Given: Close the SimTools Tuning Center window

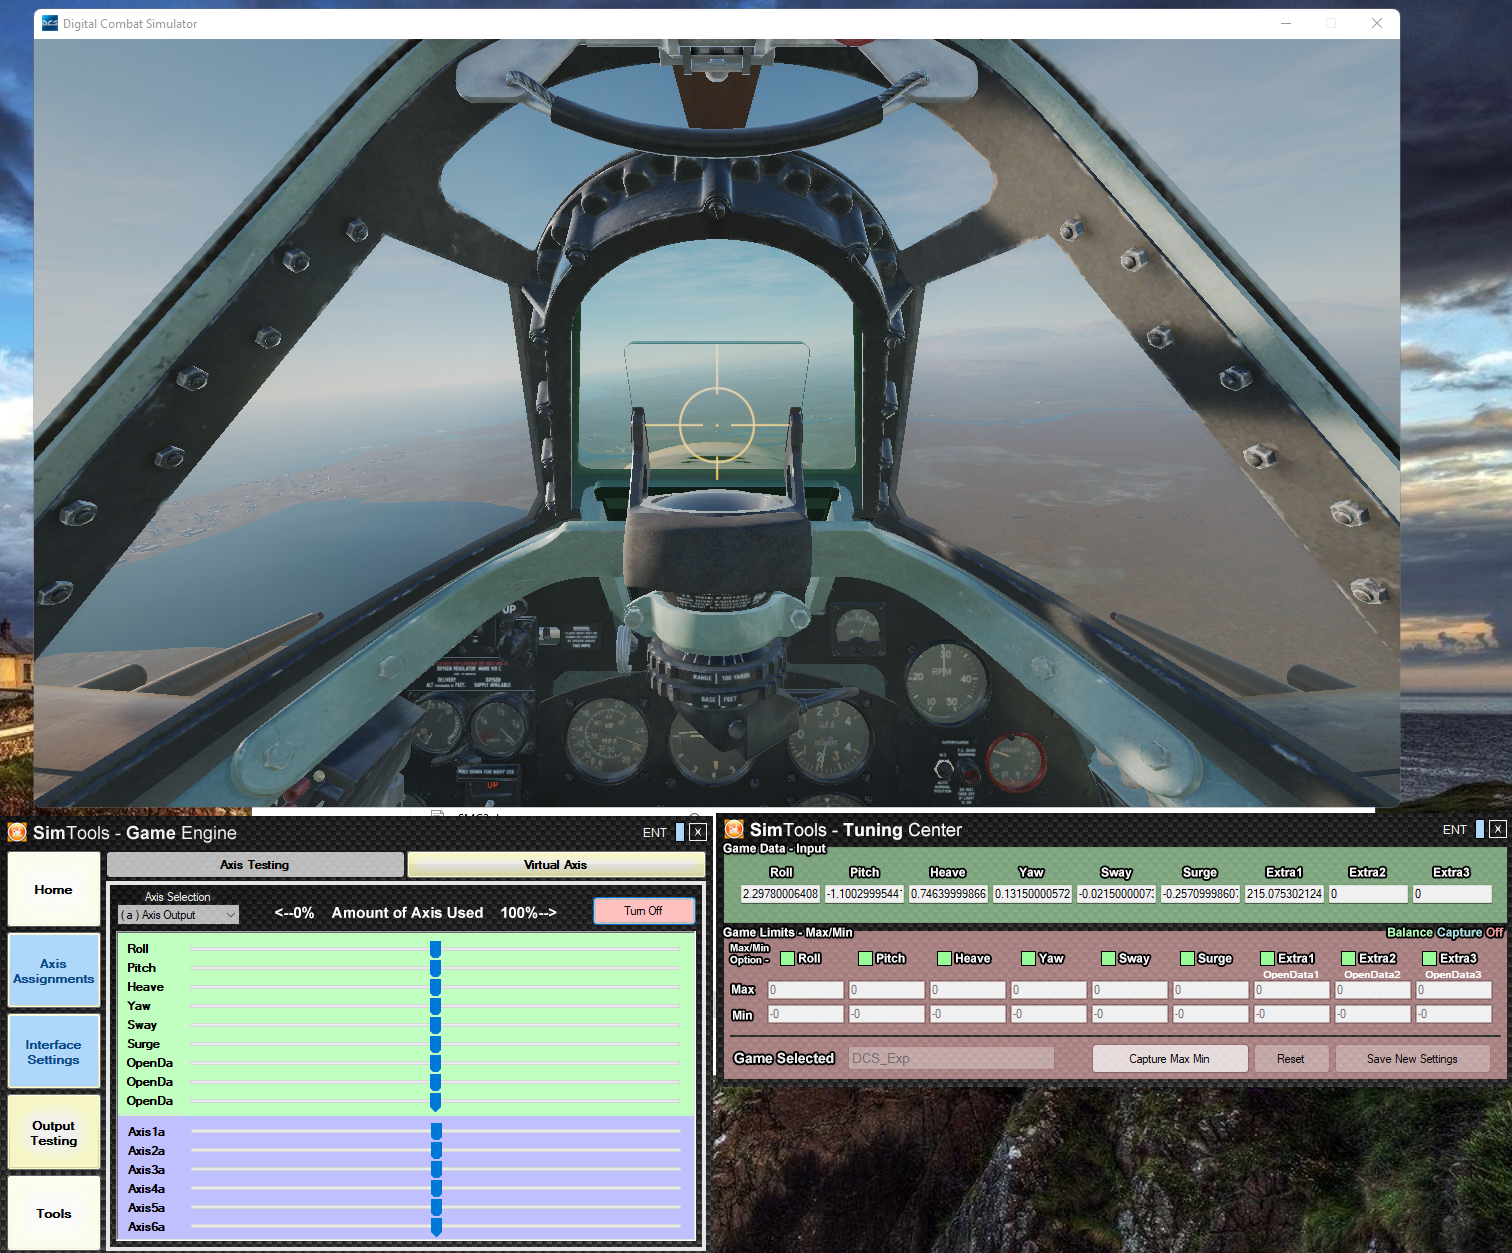Looking at the screenshot, I should (1497, 829).
